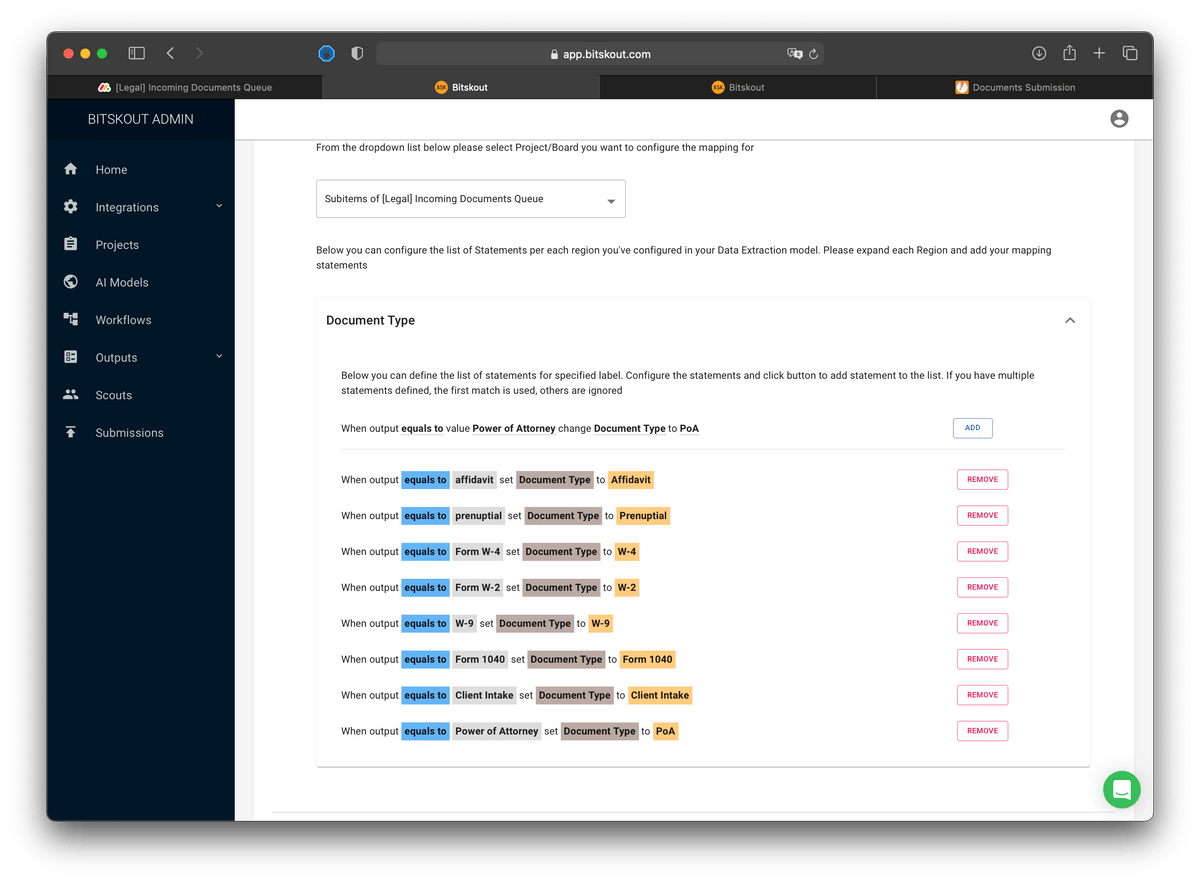Click the blue extension icon beside shield
Viewport: 1200px width, 883px height.
[326, 53]
